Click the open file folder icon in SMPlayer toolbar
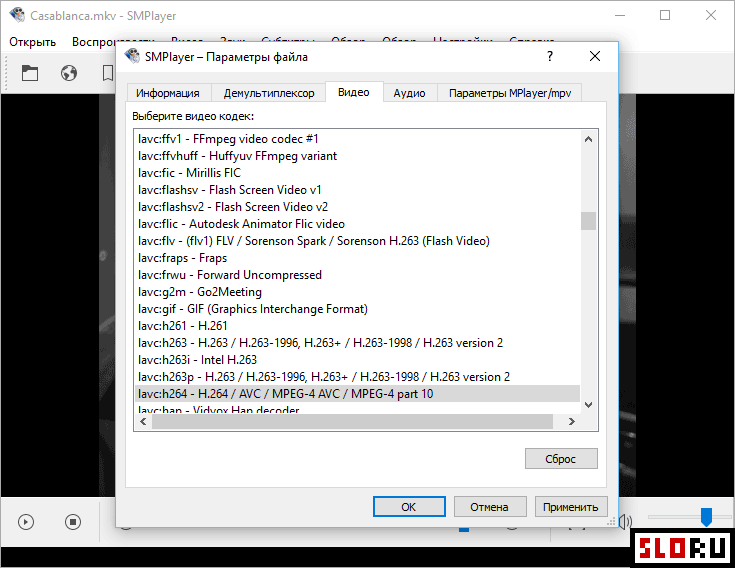735x568 pixels. tap(30, 73)
